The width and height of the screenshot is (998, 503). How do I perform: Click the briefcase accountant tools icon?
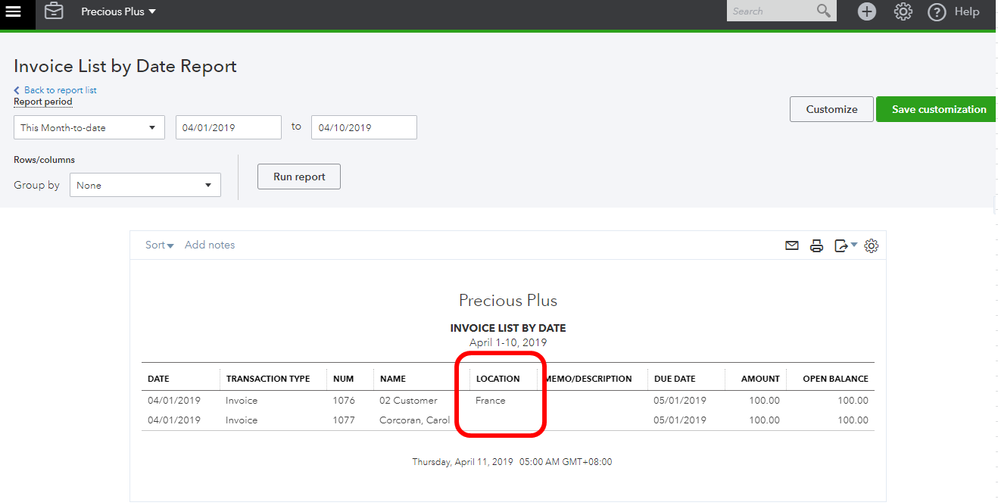pyautogui.click(x=54, y=11)
